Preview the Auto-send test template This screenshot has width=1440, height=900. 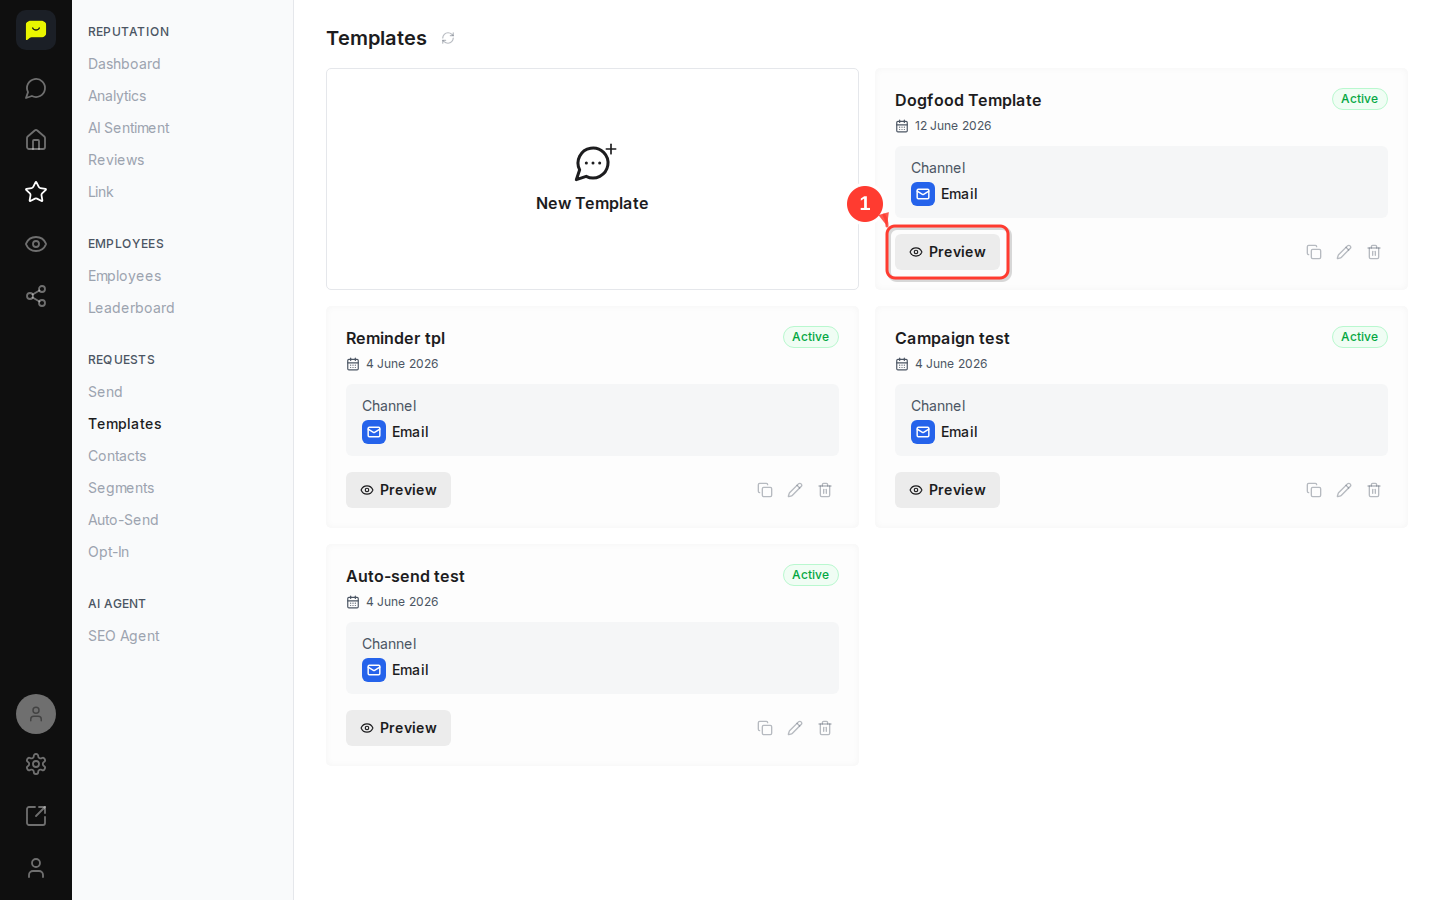[398, 728]
